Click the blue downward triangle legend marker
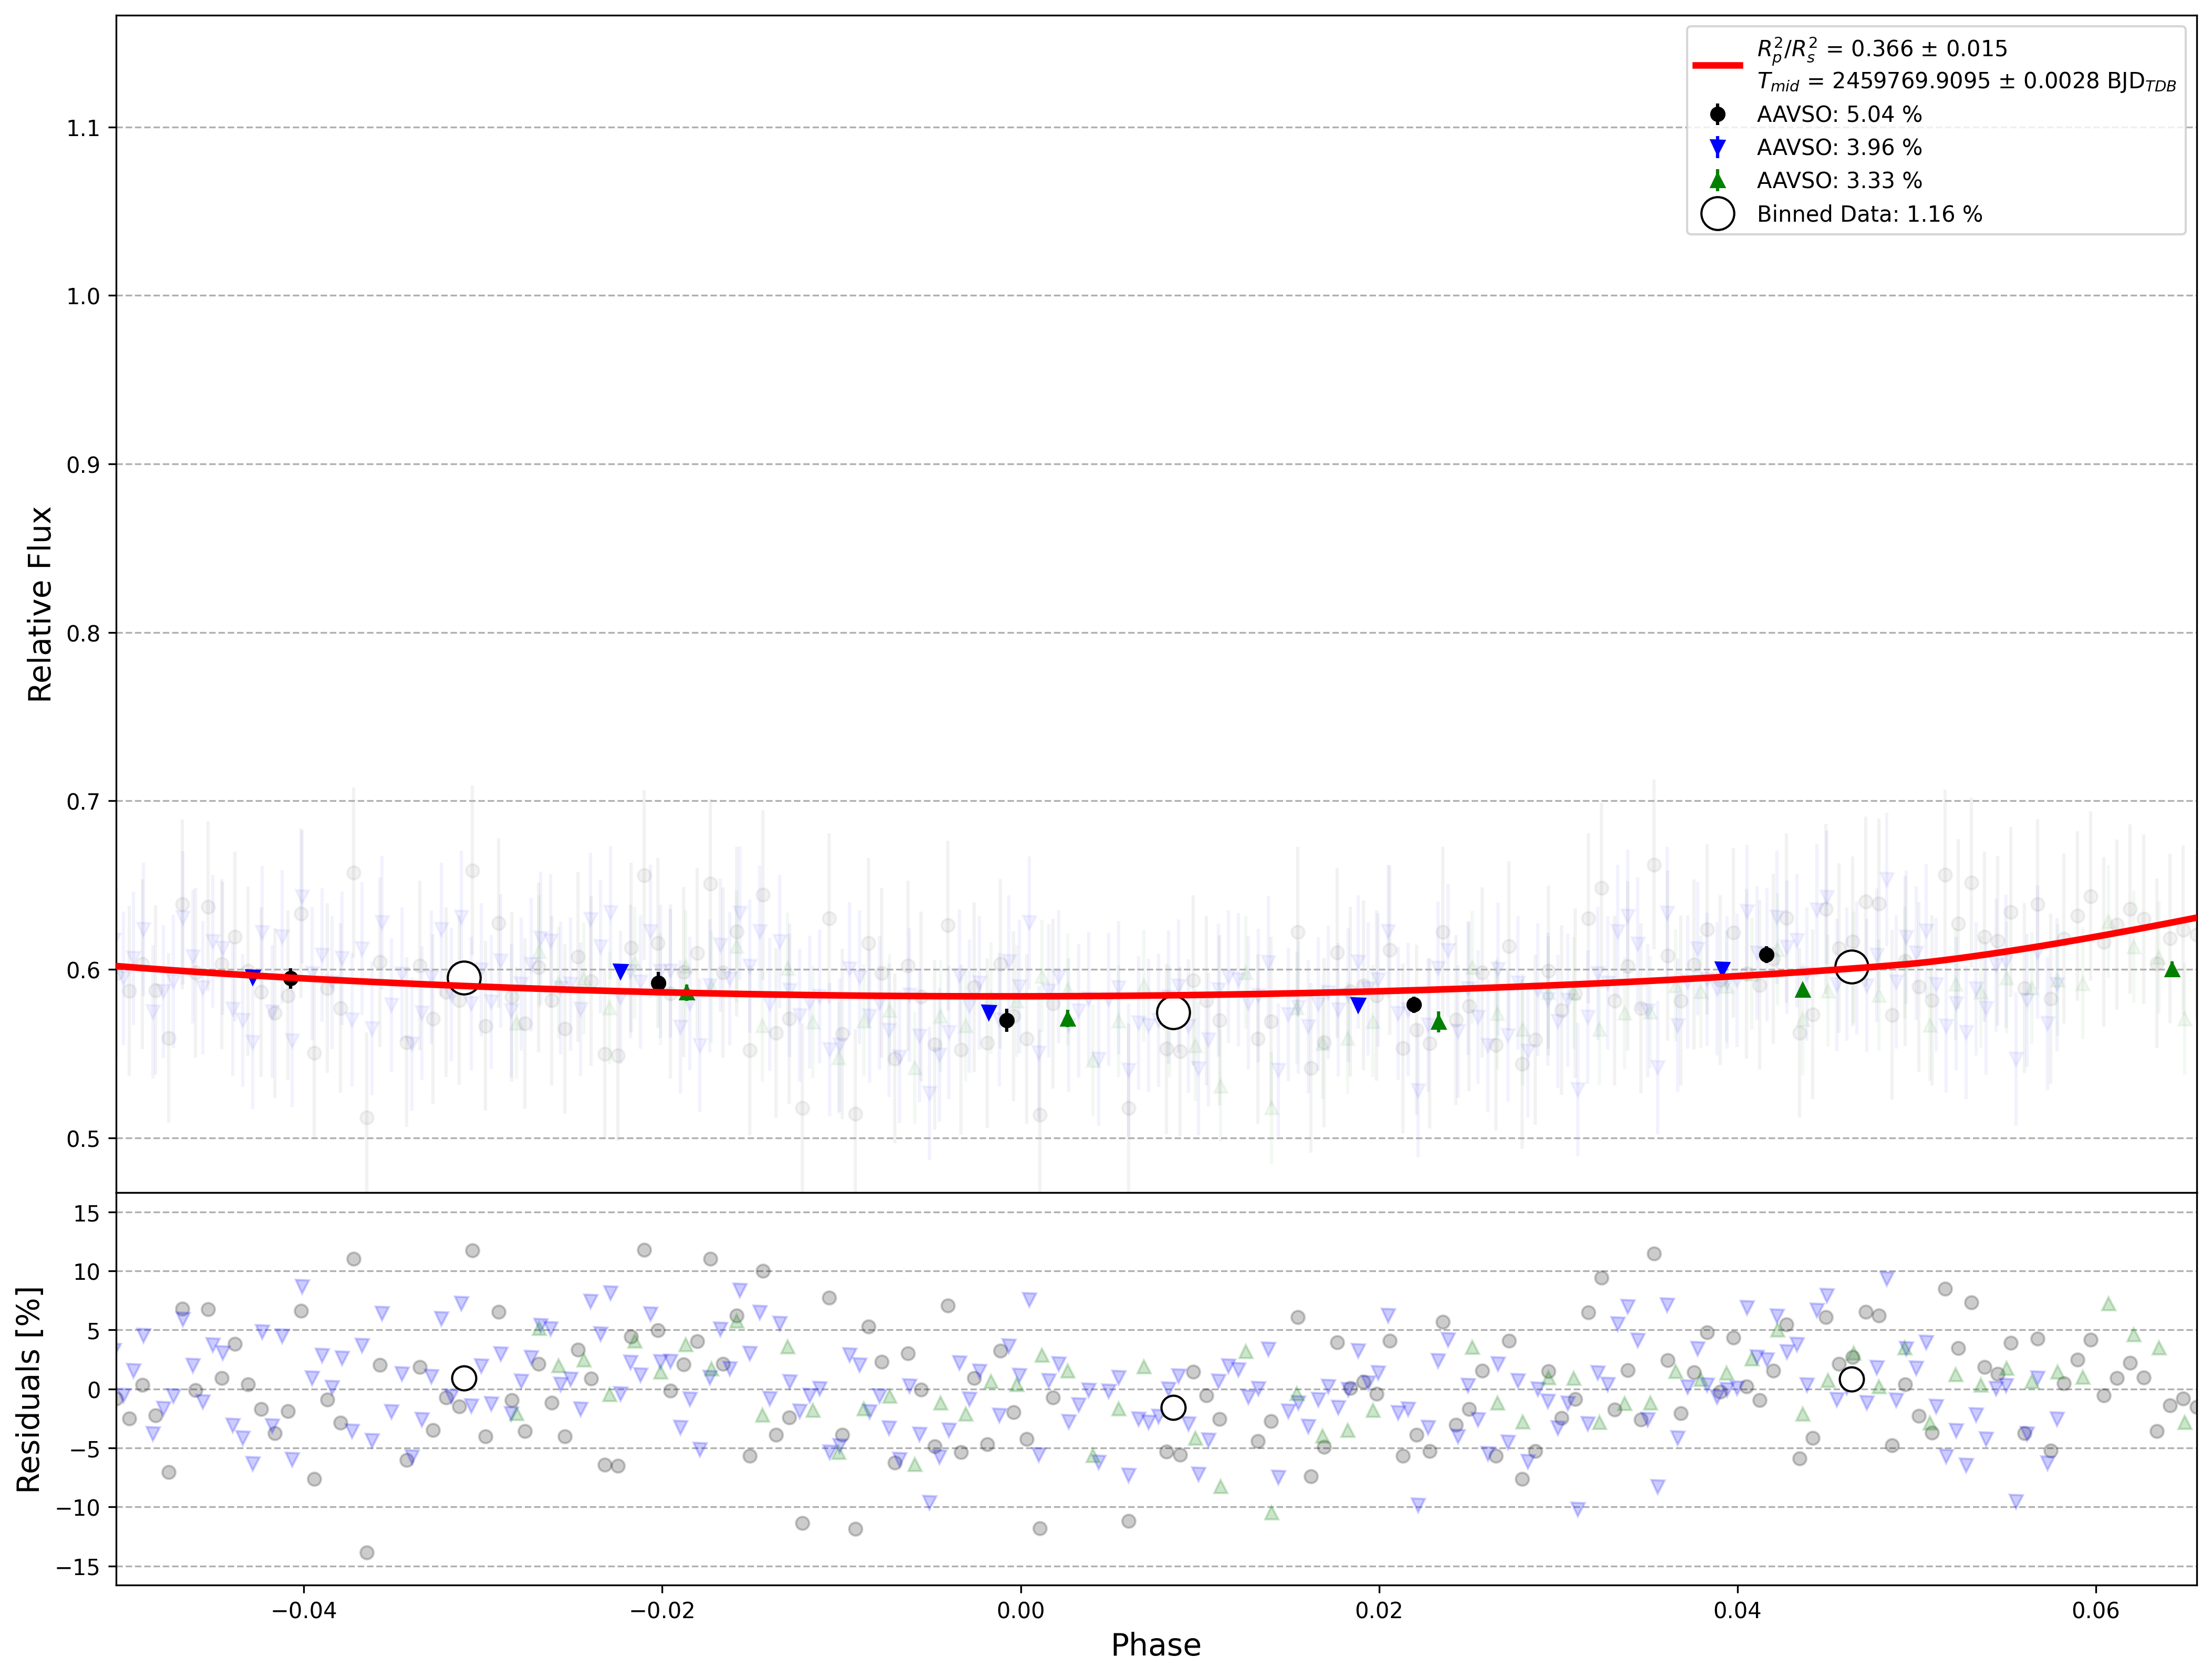 tap(1718, 148)
